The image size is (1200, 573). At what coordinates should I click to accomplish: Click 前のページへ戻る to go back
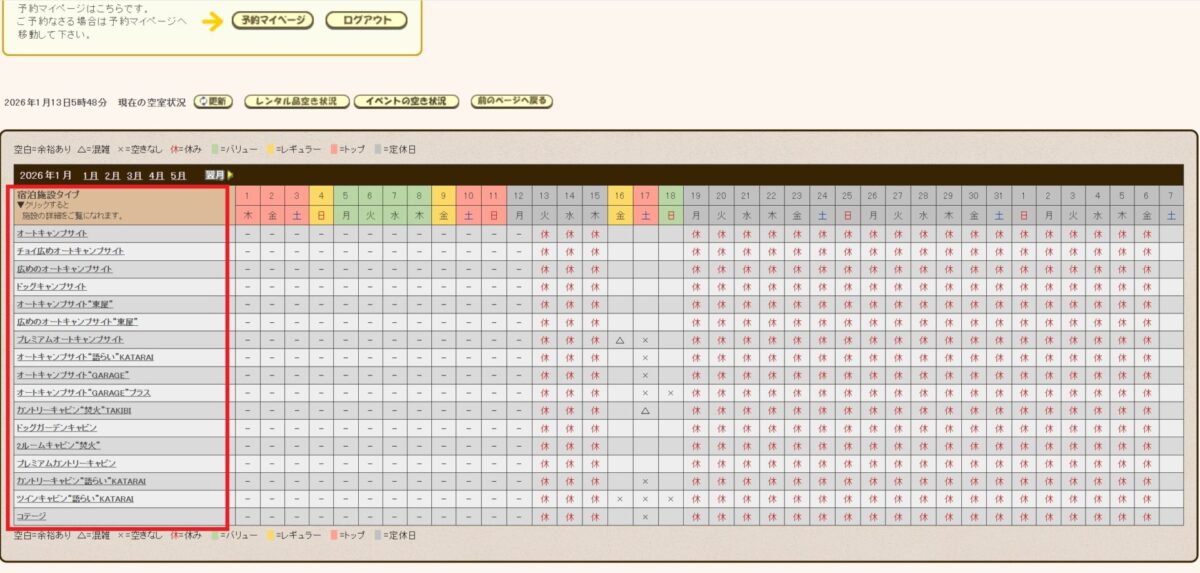pos(511,102)
